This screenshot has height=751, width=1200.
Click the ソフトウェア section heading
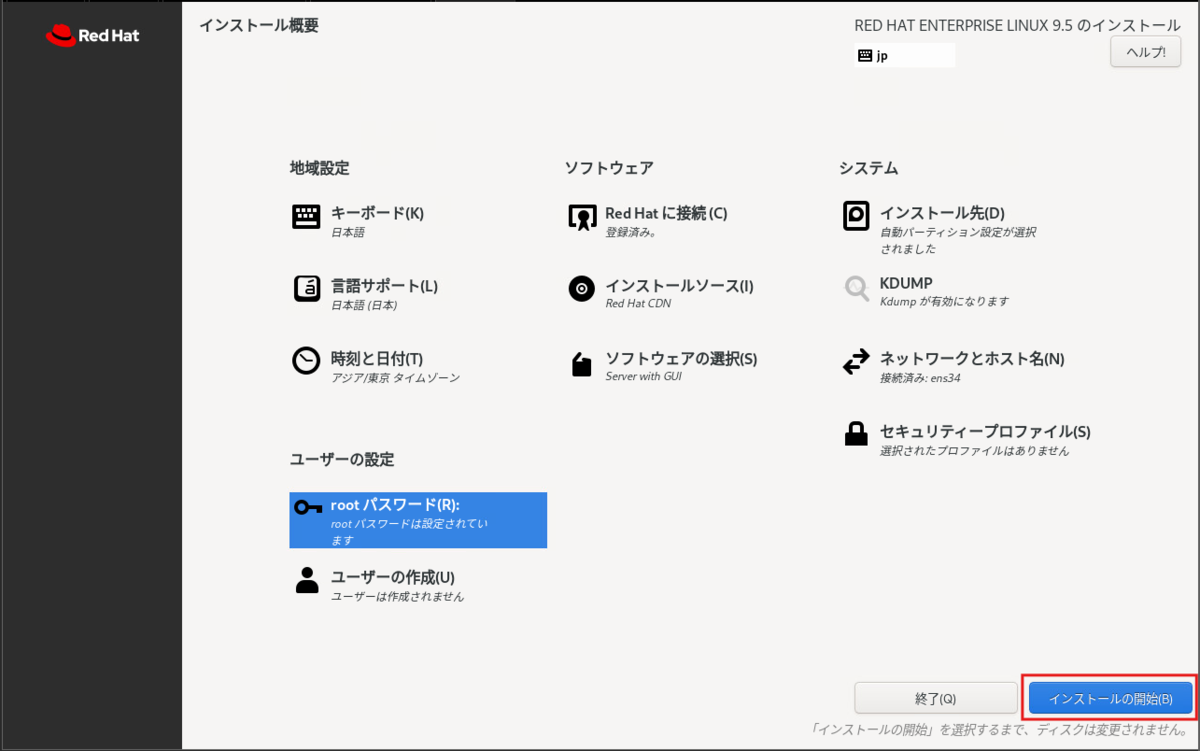pos(609,168)
